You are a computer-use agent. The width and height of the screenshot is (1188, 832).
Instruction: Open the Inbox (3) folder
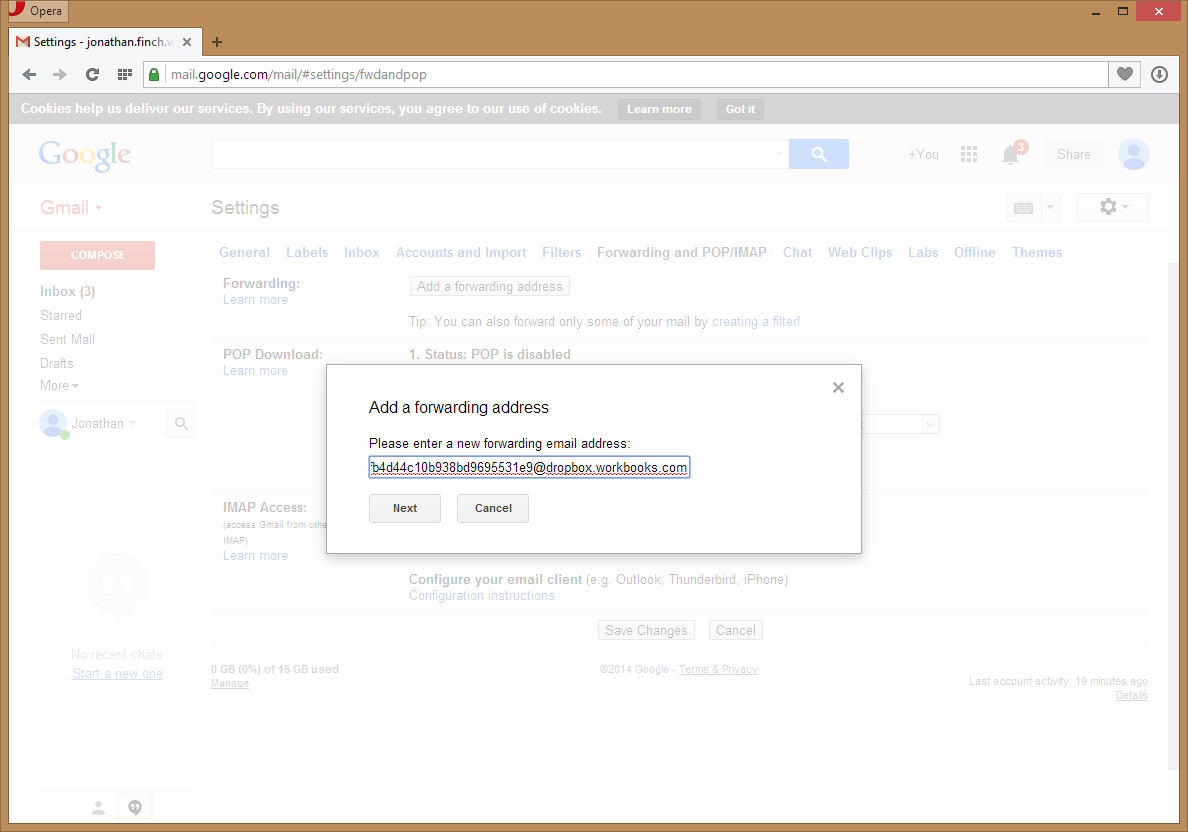[67, 292]
